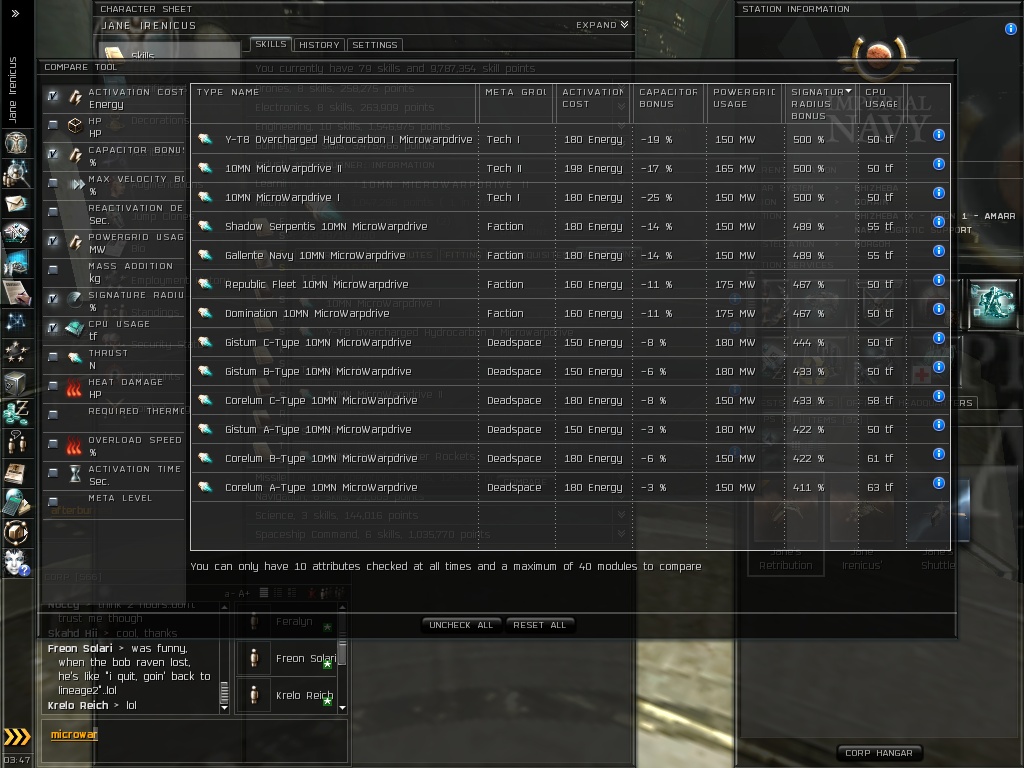
Task: Open the Mail envelope icon in sidebar
Action: [16, 204]
